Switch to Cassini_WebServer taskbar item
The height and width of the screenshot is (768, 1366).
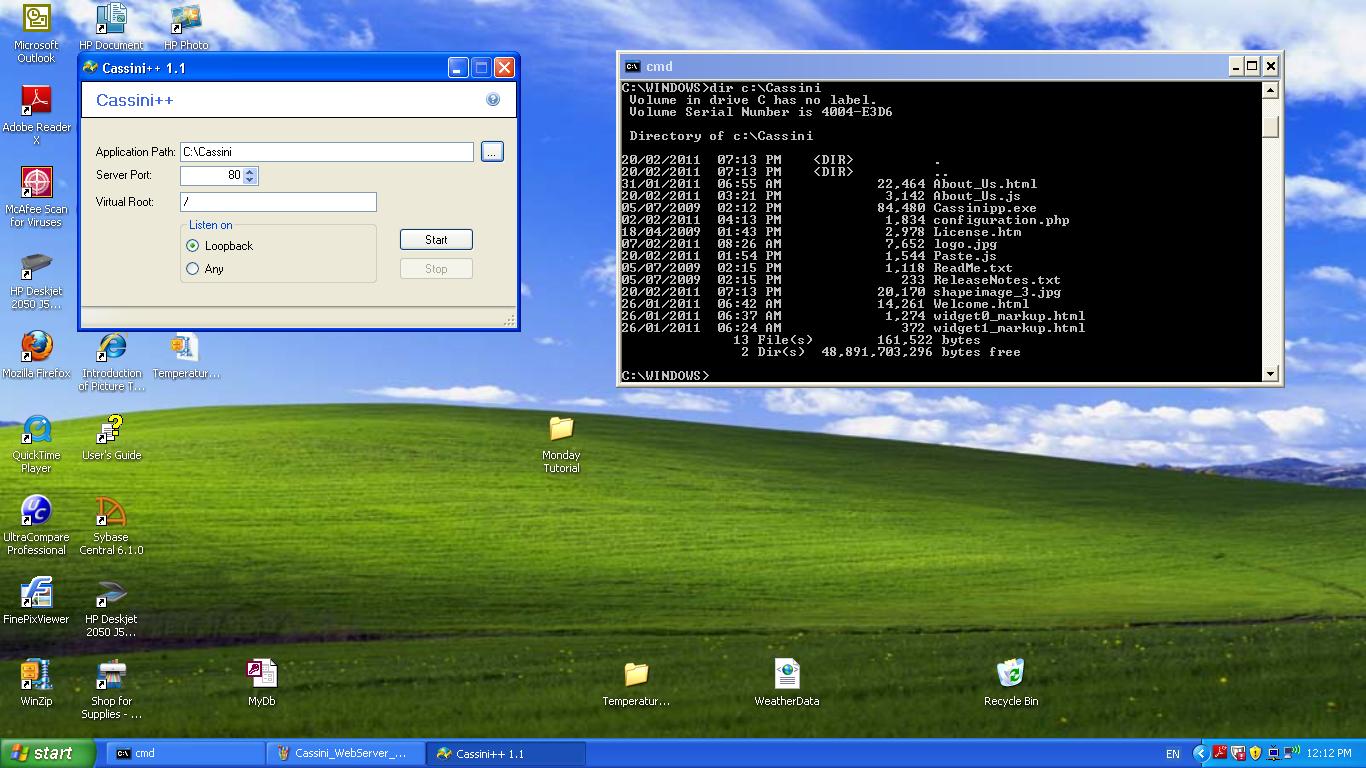pos(345,754)
